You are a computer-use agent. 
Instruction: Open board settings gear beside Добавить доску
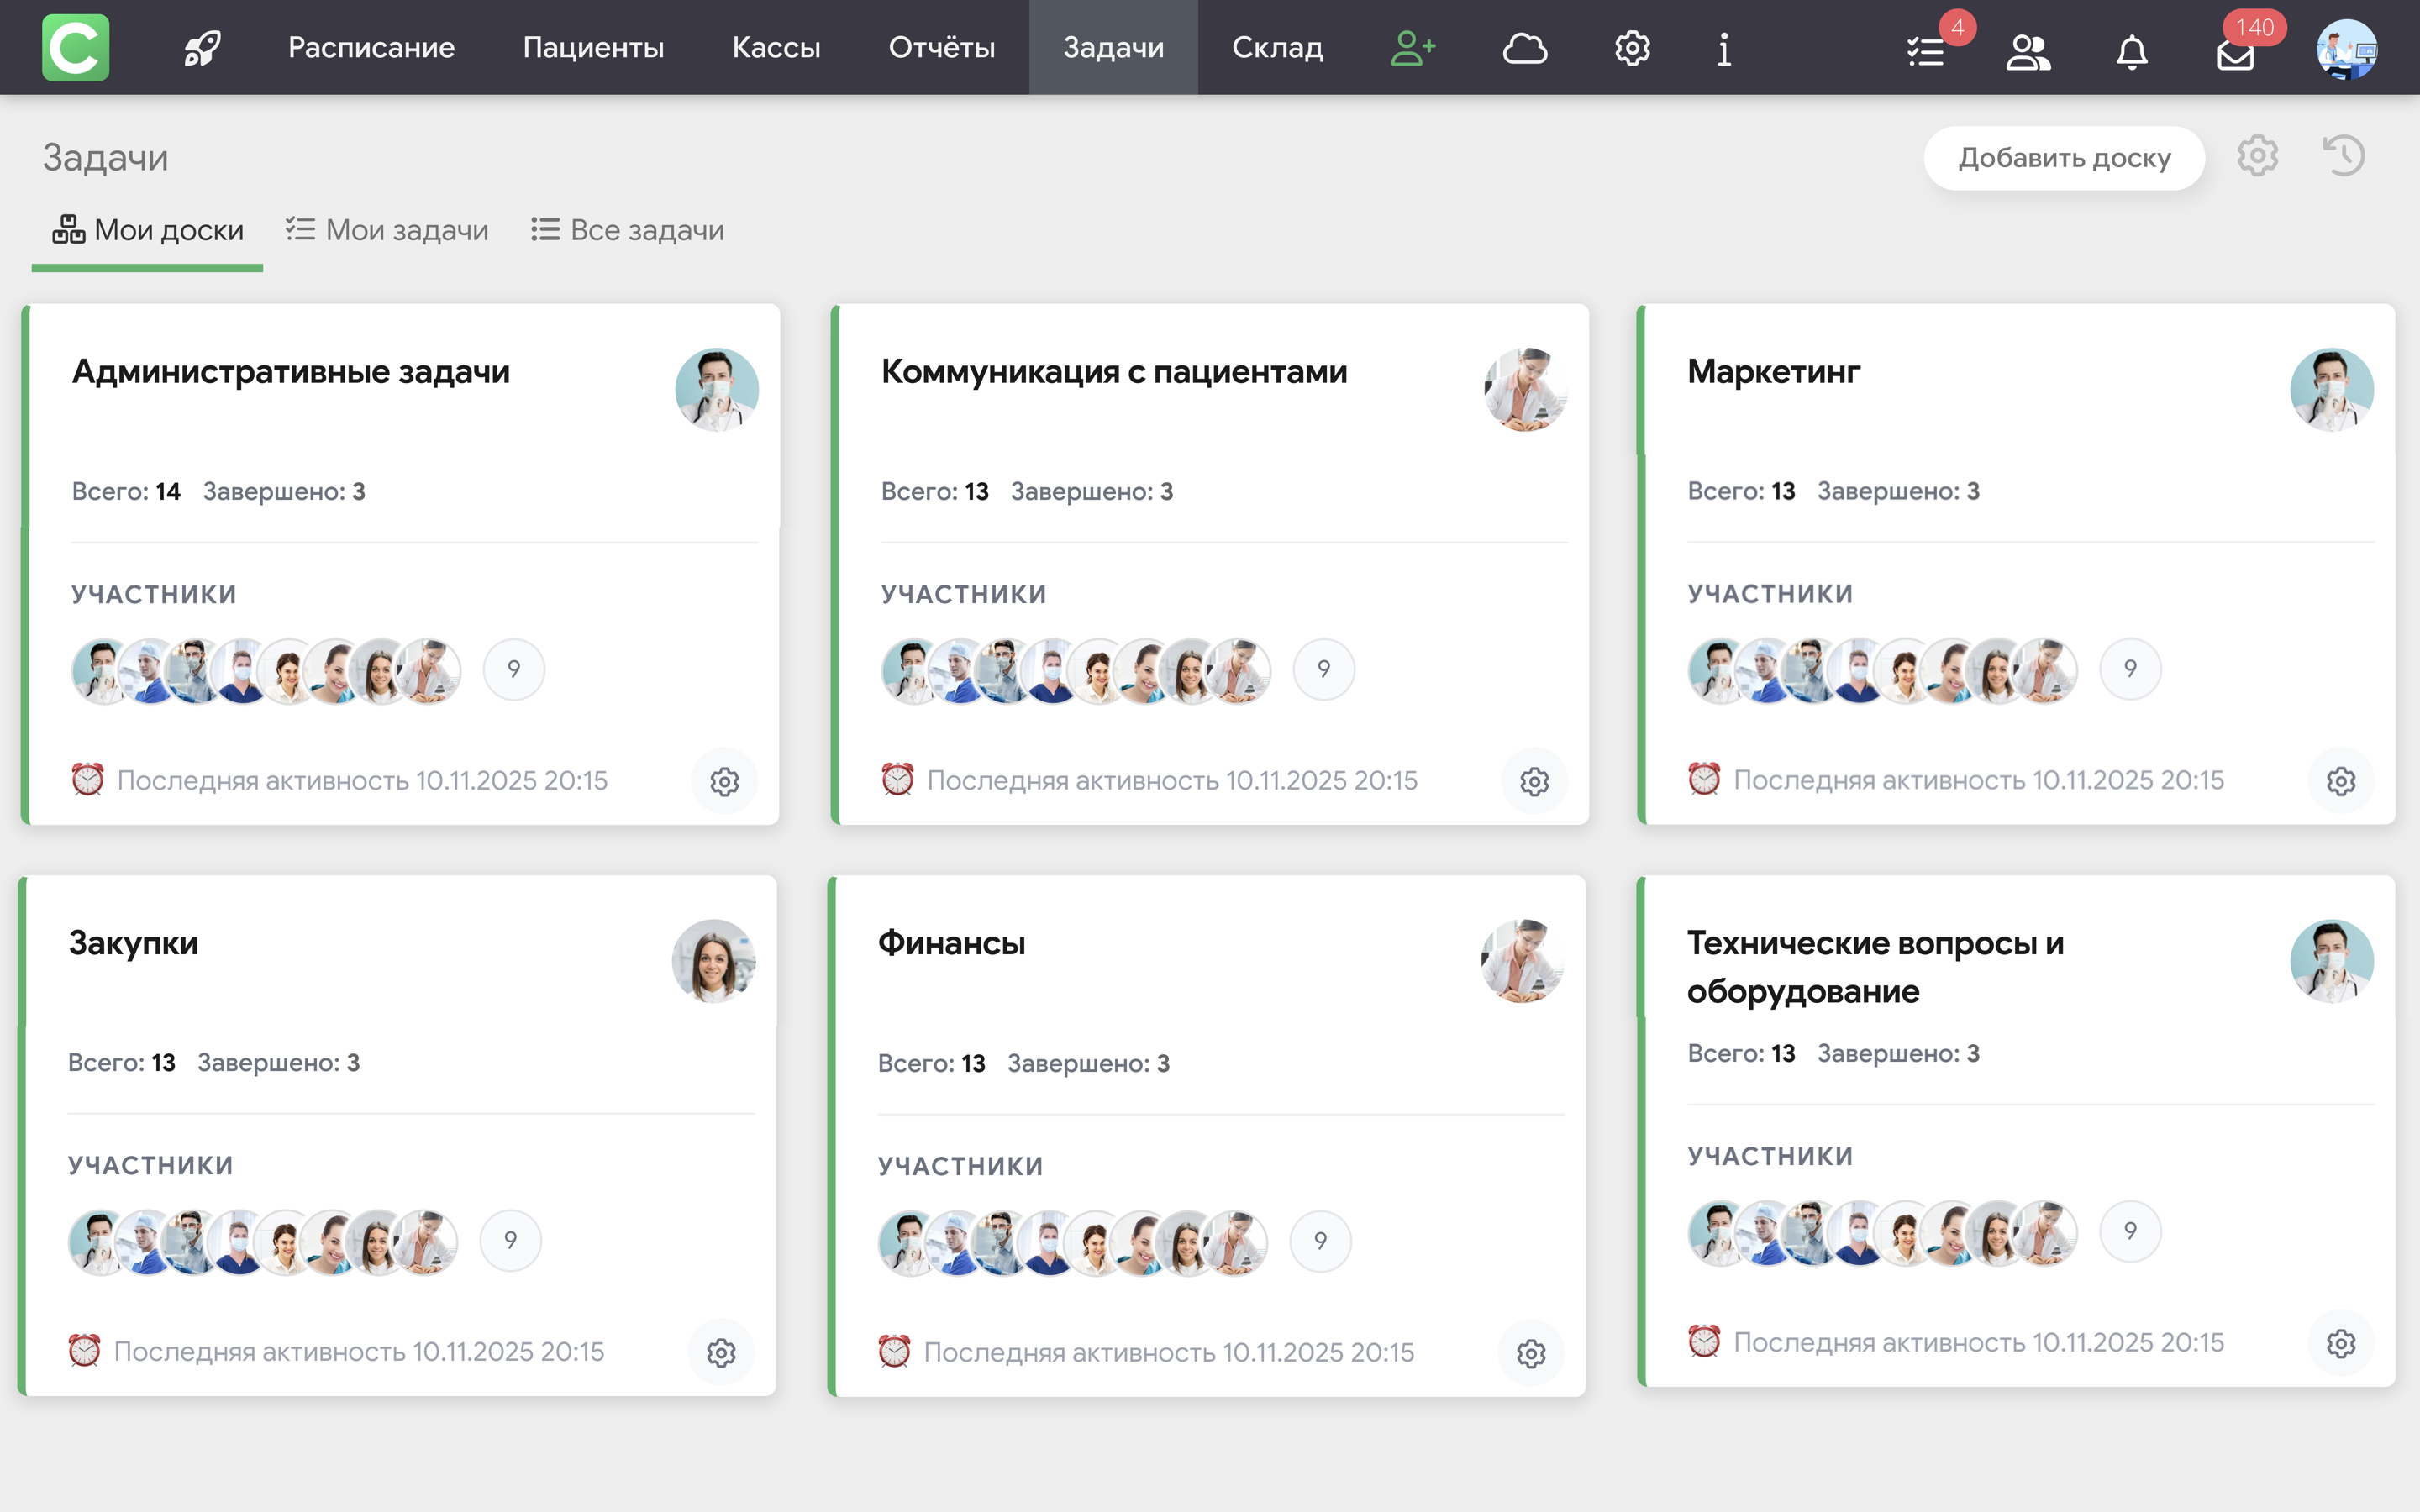coord(2257,156)
